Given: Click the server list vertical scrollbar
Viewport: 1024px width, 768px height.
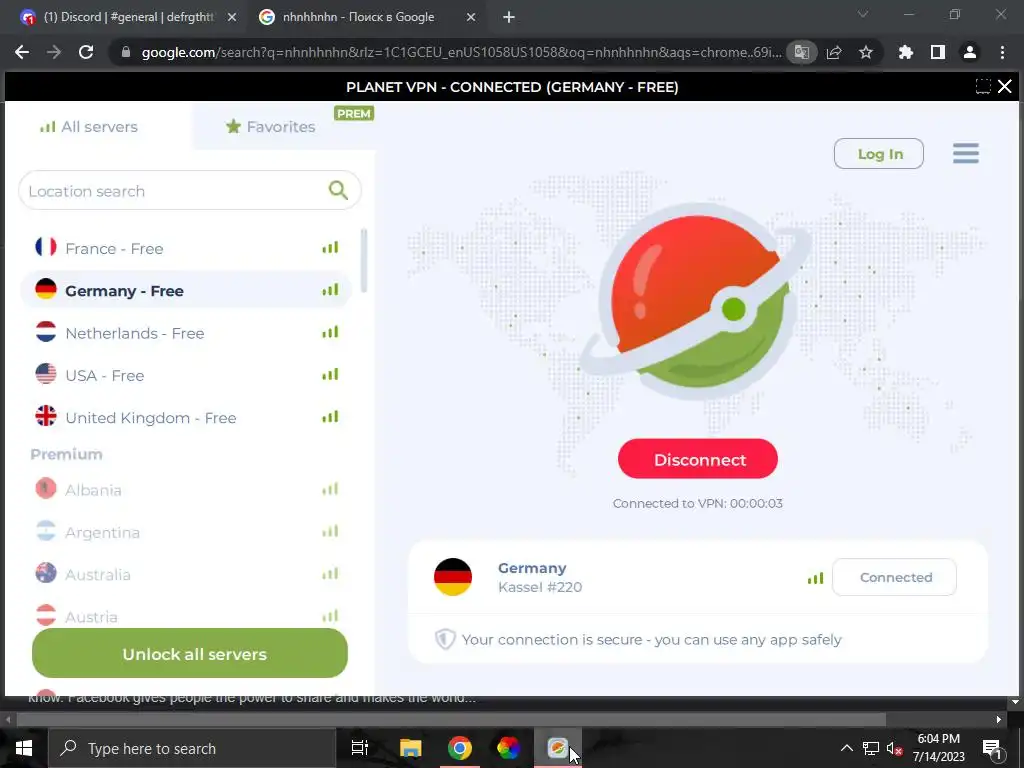Looking at the screenshot, I should click(364, 261).
